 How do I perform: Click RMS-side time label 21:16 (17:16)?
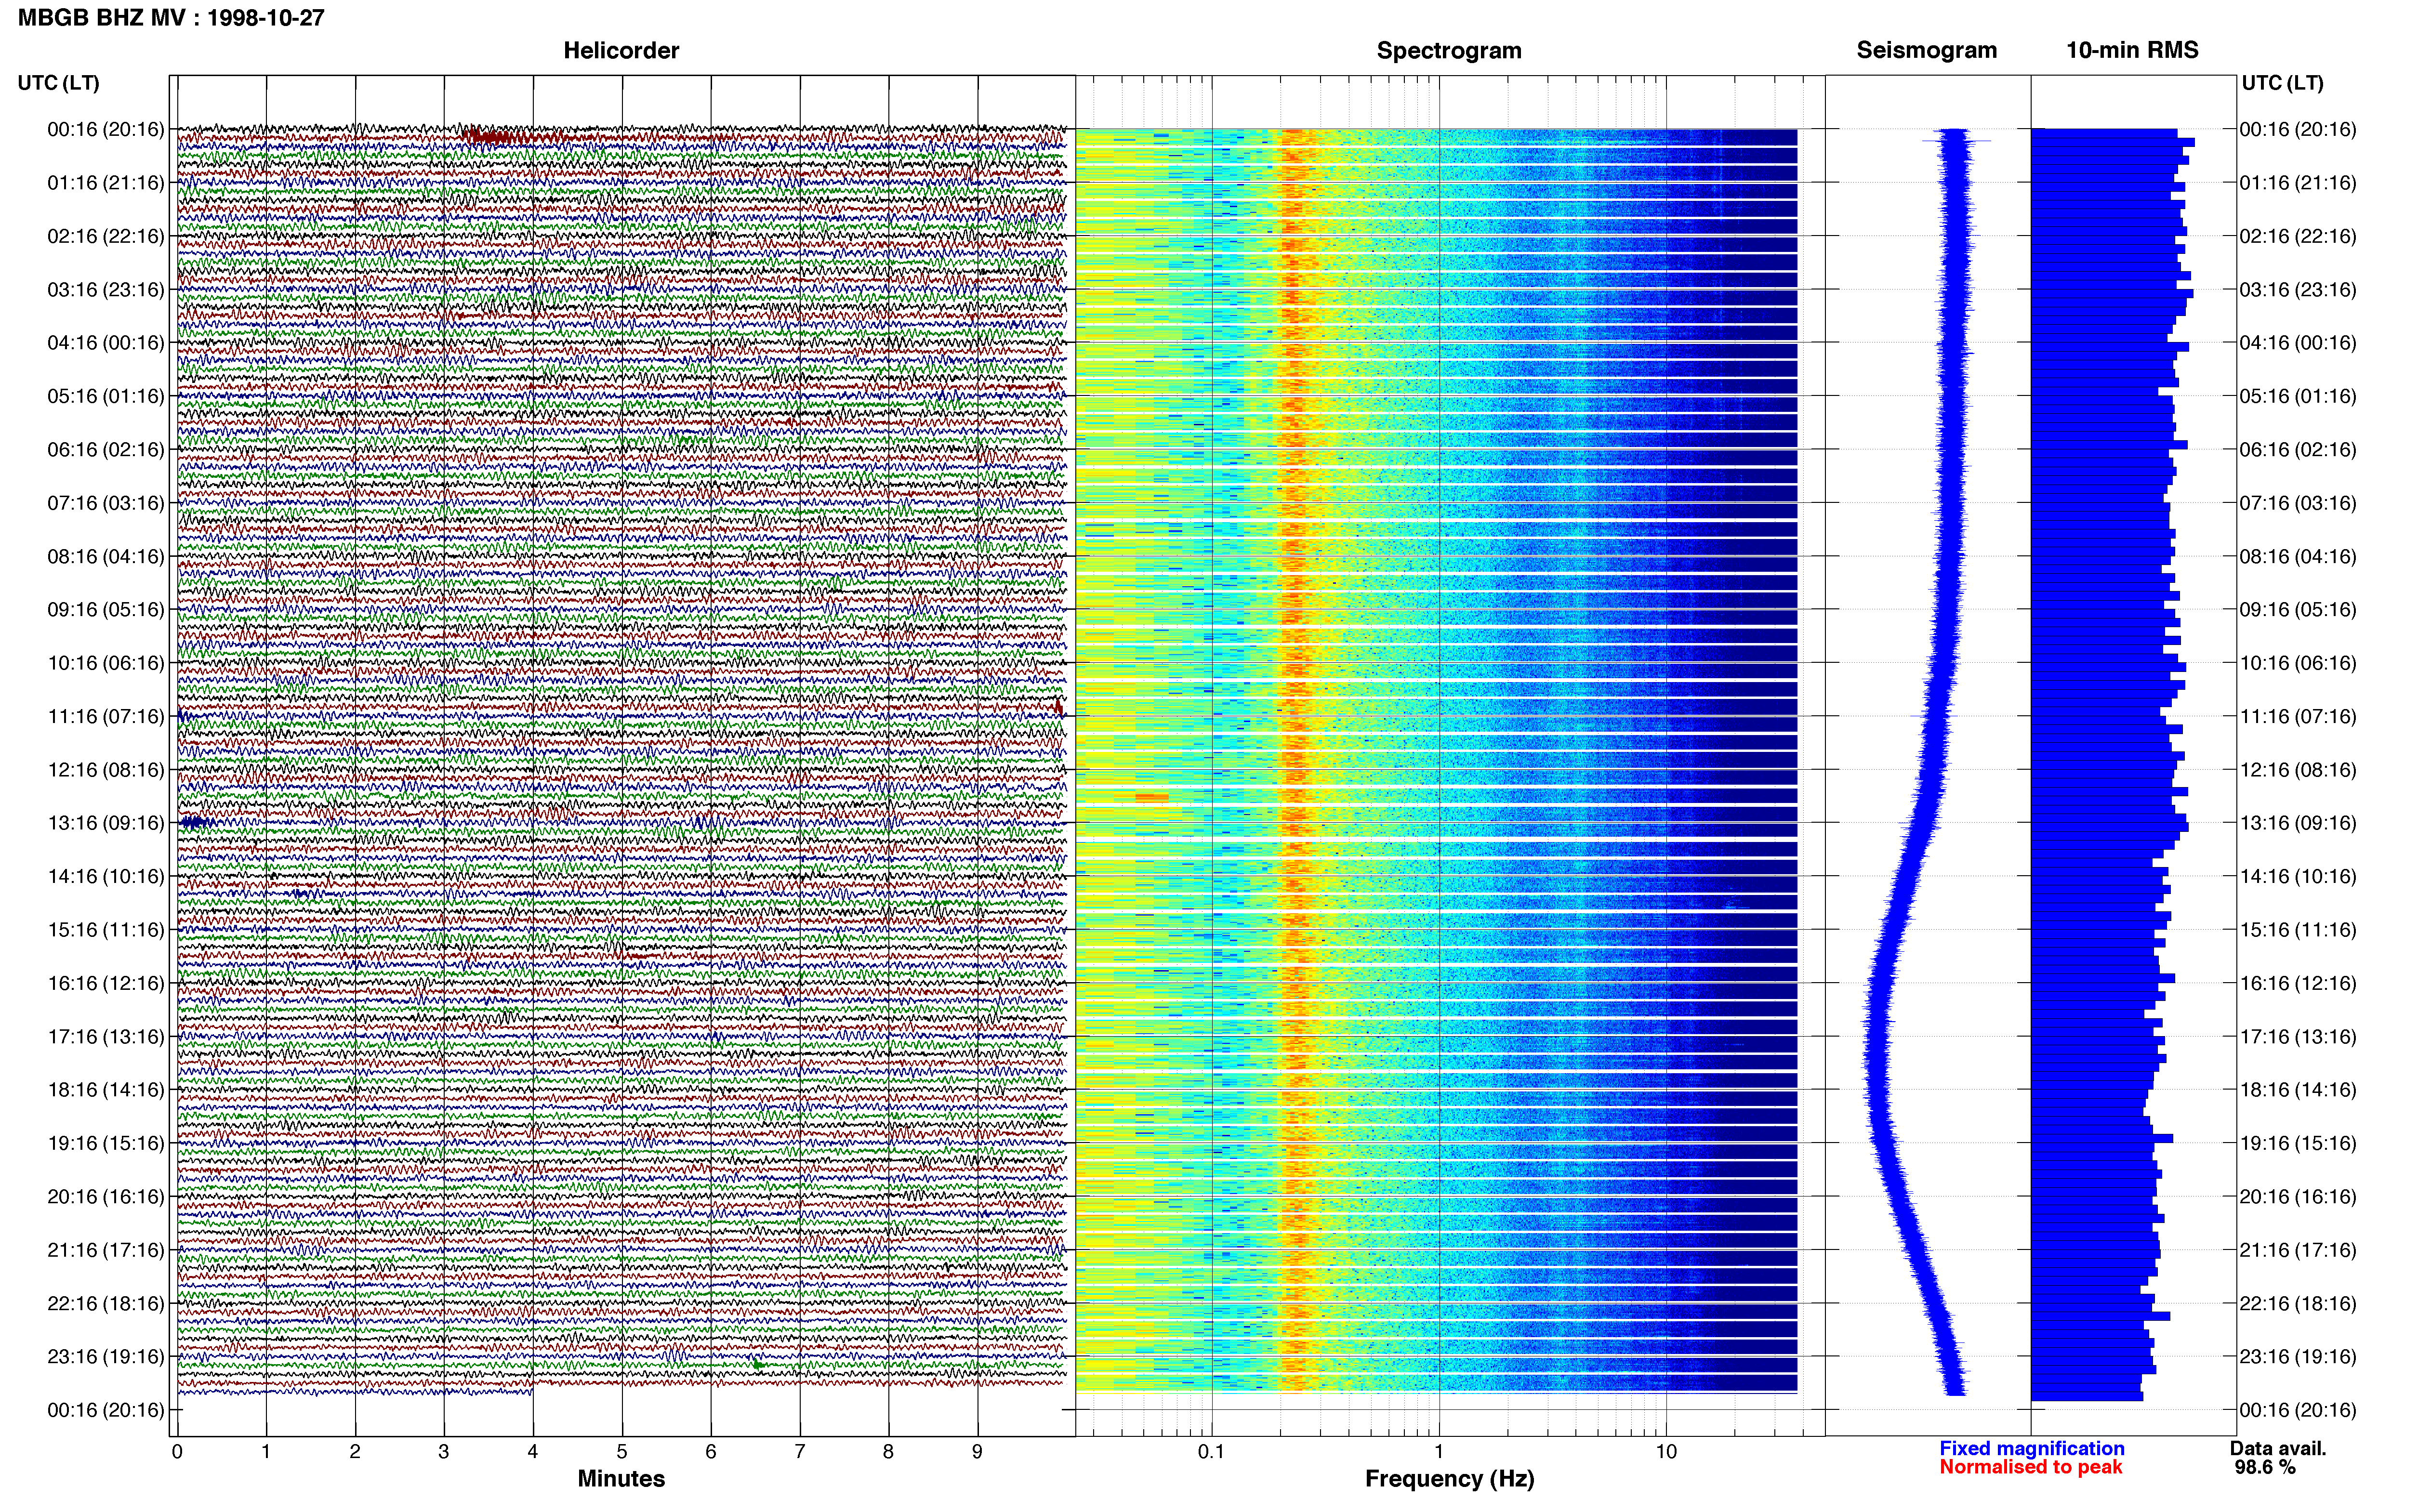pos(2298,1250)
